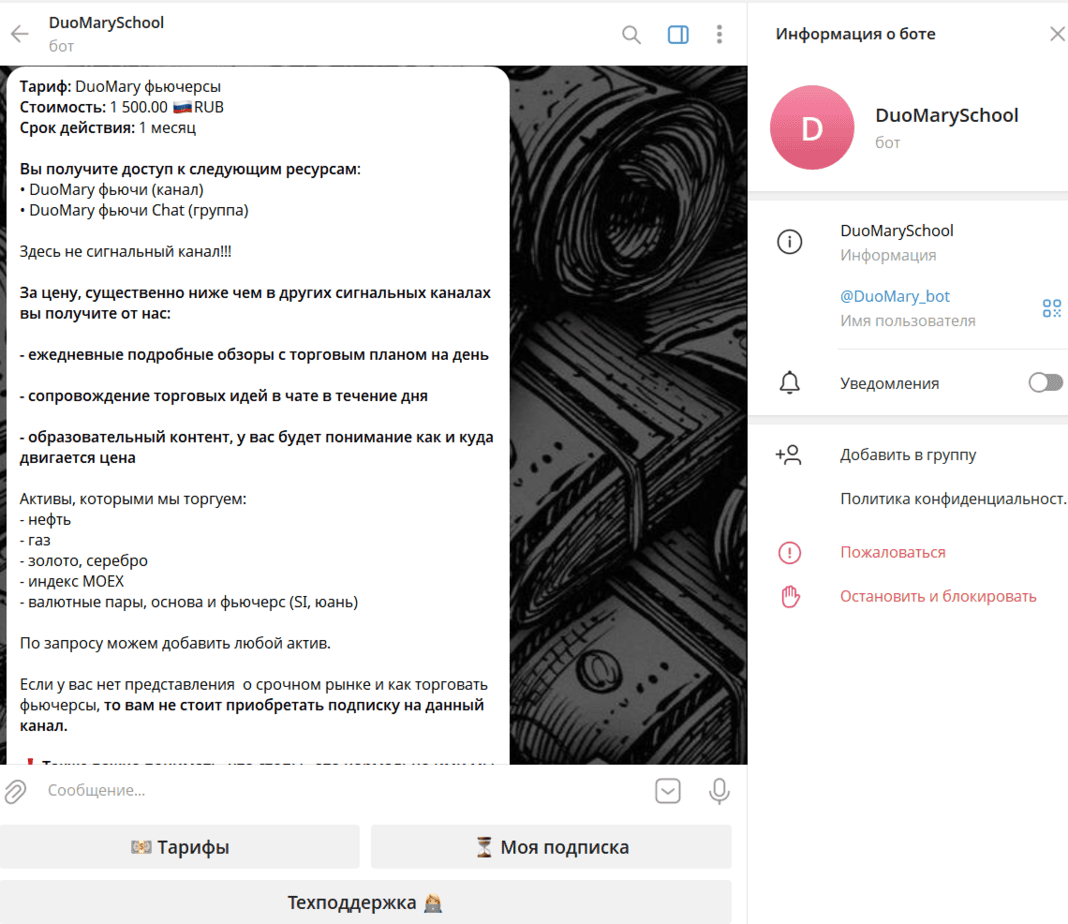Click the attach file paperclip icon

click(x=16, y=791)
